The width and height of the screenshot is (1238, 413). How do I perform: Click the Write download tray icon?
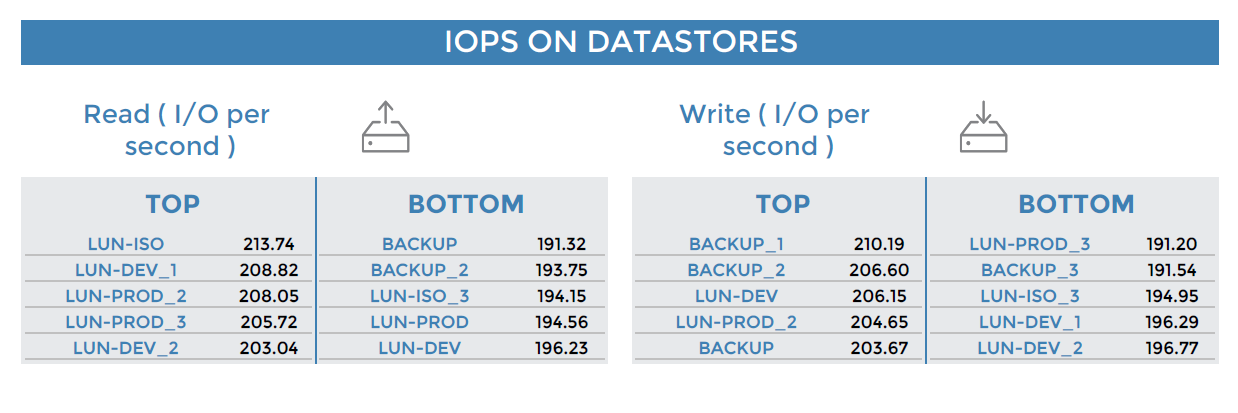(x=983, y=127)
